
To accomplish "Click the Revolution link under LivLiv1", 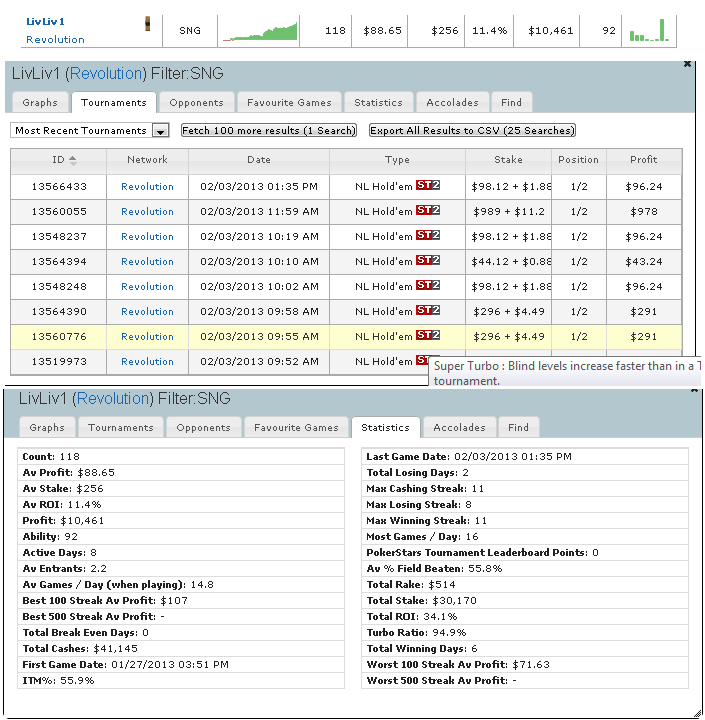I will (x=56, y=39).
